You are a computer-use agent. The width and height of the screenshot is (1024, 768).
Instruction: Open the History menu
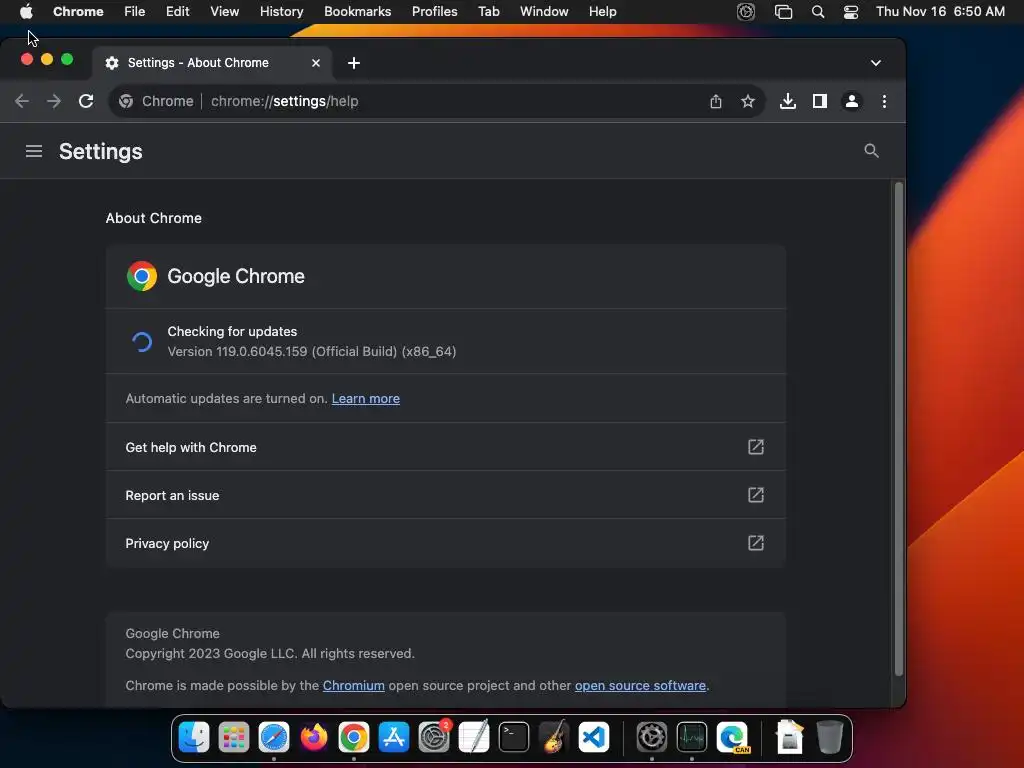tap(281, 11)
